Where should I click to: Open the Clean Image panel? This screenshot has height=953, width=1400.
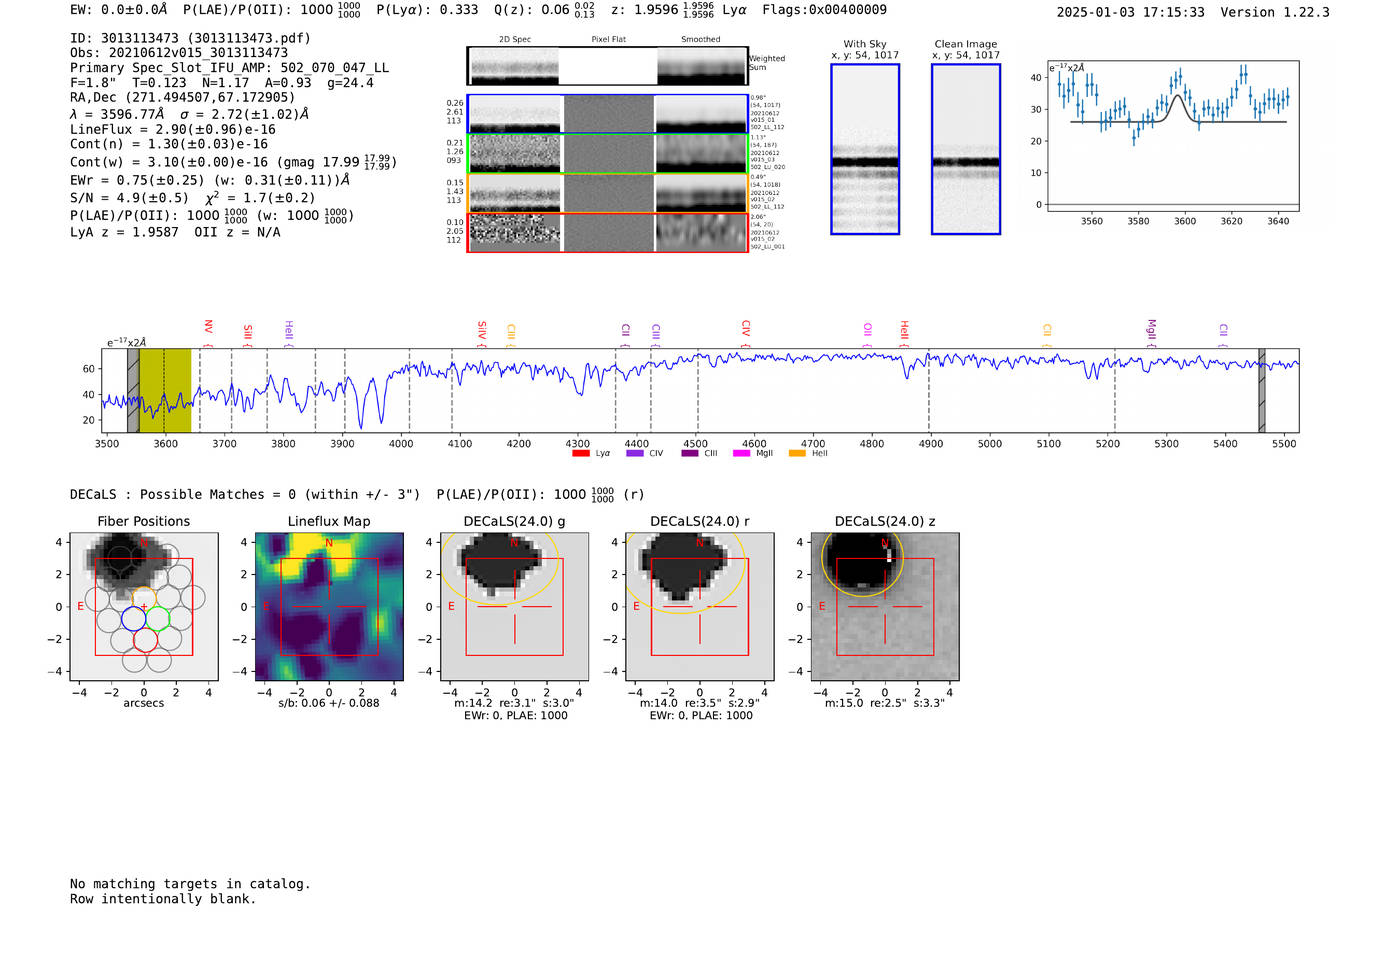point(966,149)
